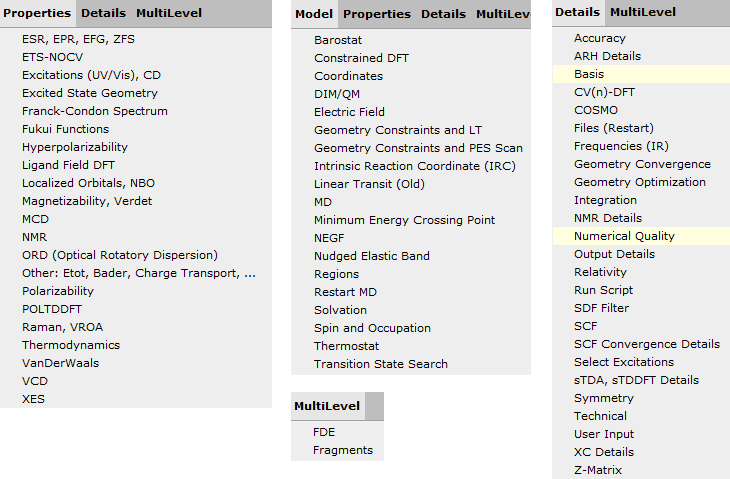Select Numerical Quality in Details menu
The image size is (730, 479).
(624, 236)
